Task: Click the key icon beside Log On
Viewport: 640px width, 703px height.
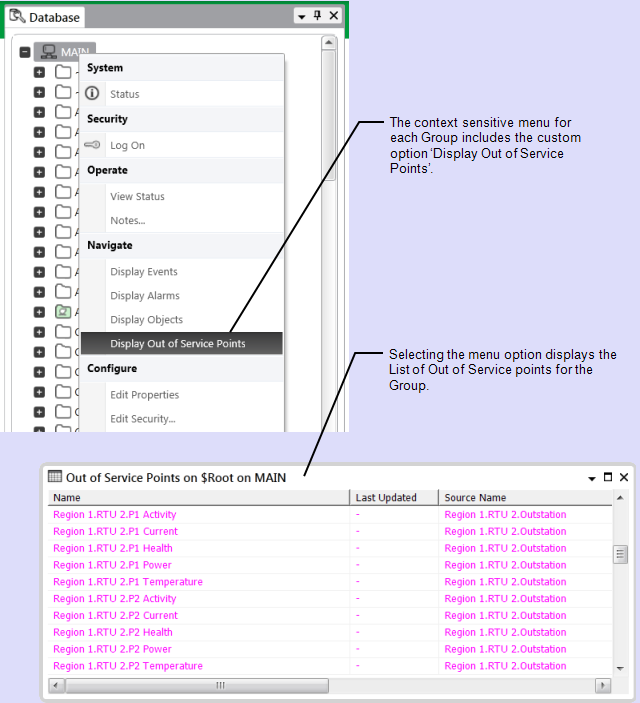Action: coord(92,145)
